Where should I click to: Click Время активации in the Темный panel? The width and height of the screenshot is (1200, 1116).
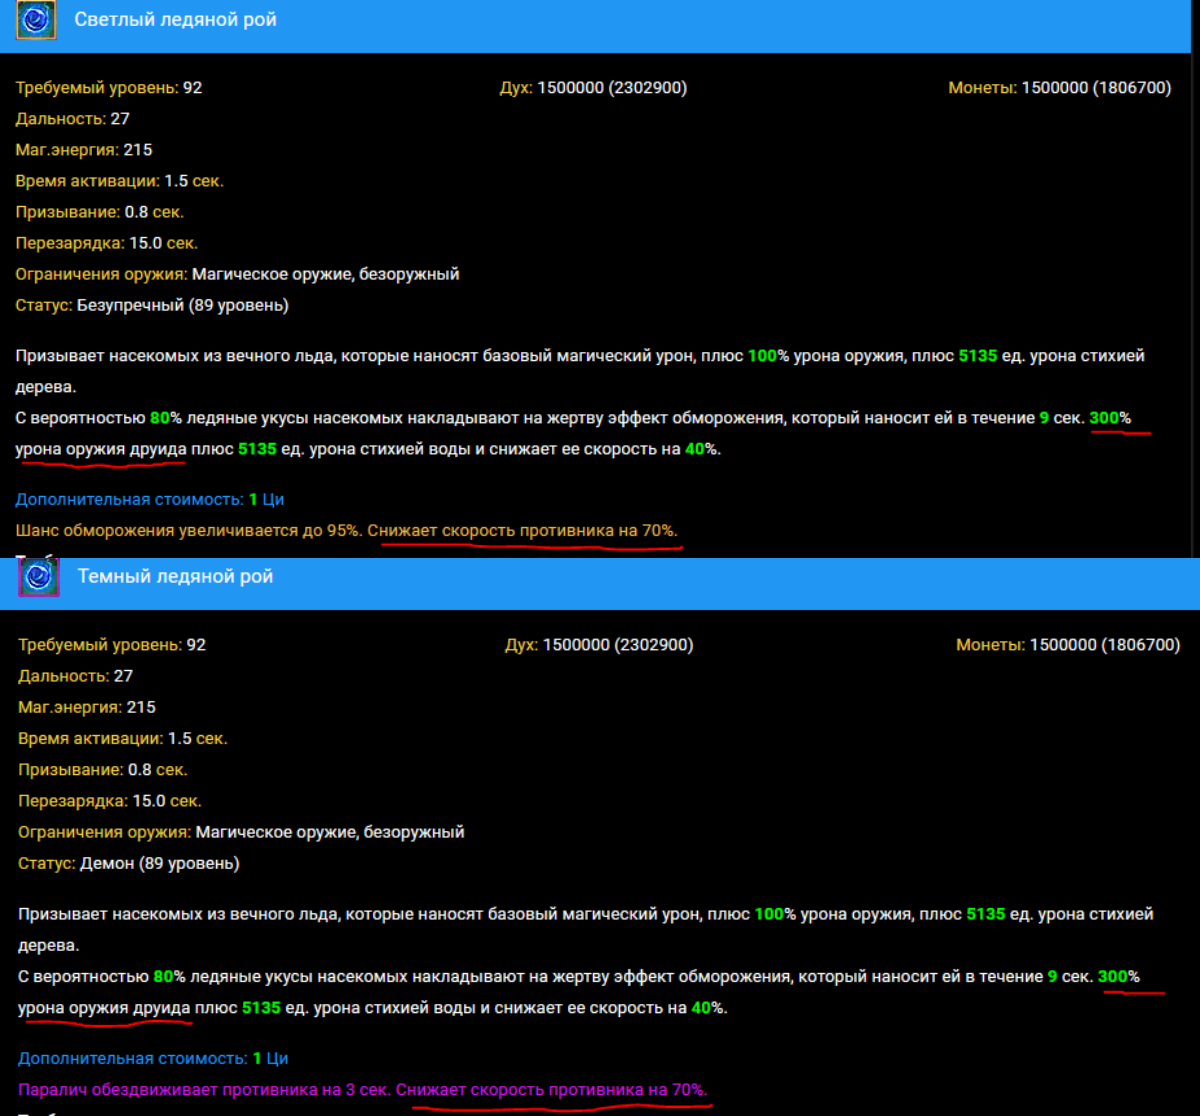(x=122, y=739)
